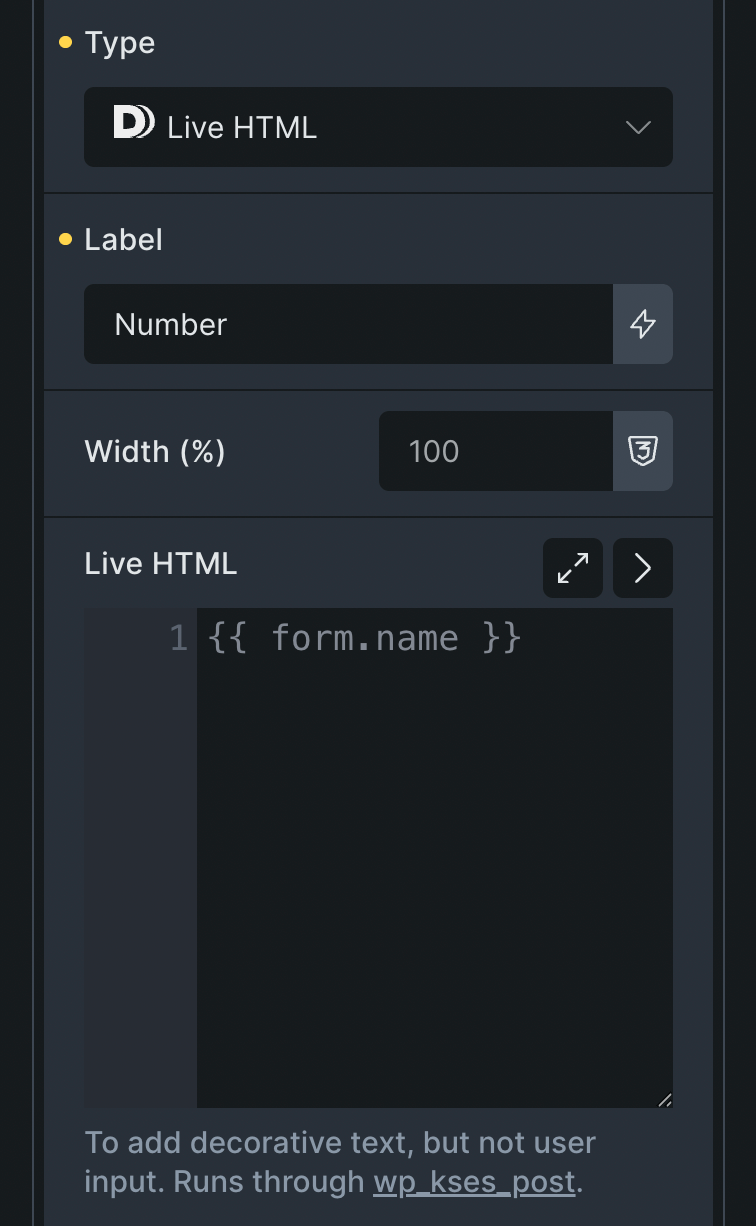Click the resize grip at the editor's bottom corner
The image size is (756, 1226).
(x=666, y=1101)
